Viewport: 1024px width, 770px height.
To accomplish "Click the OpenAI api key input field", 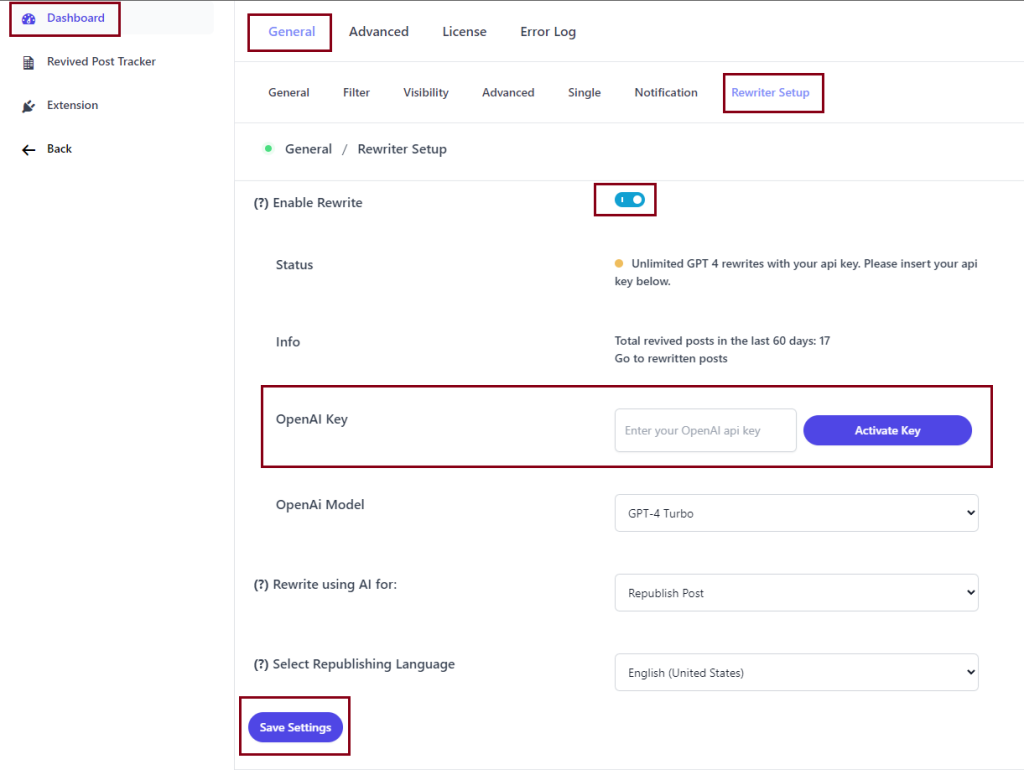I will (x=705, y=431).
